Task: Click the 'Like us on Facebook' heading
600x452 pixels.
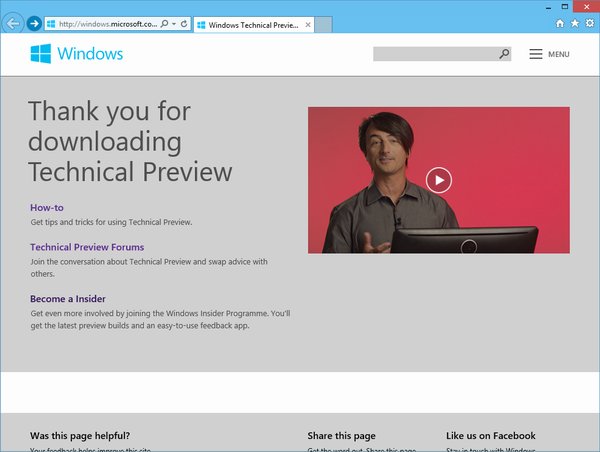Action: (x=491, y=436)
